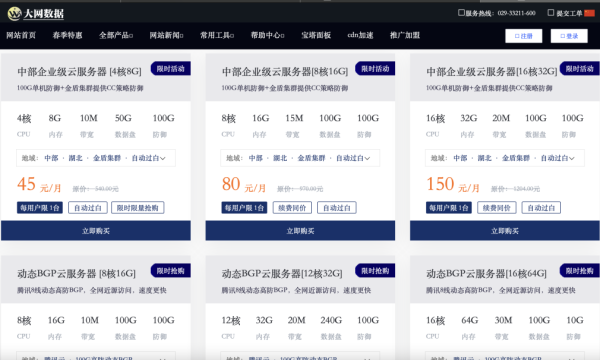Viewport: 600px width, 360px height.
Task: Click the 提交工单 ticket icon
Action: 551,13
